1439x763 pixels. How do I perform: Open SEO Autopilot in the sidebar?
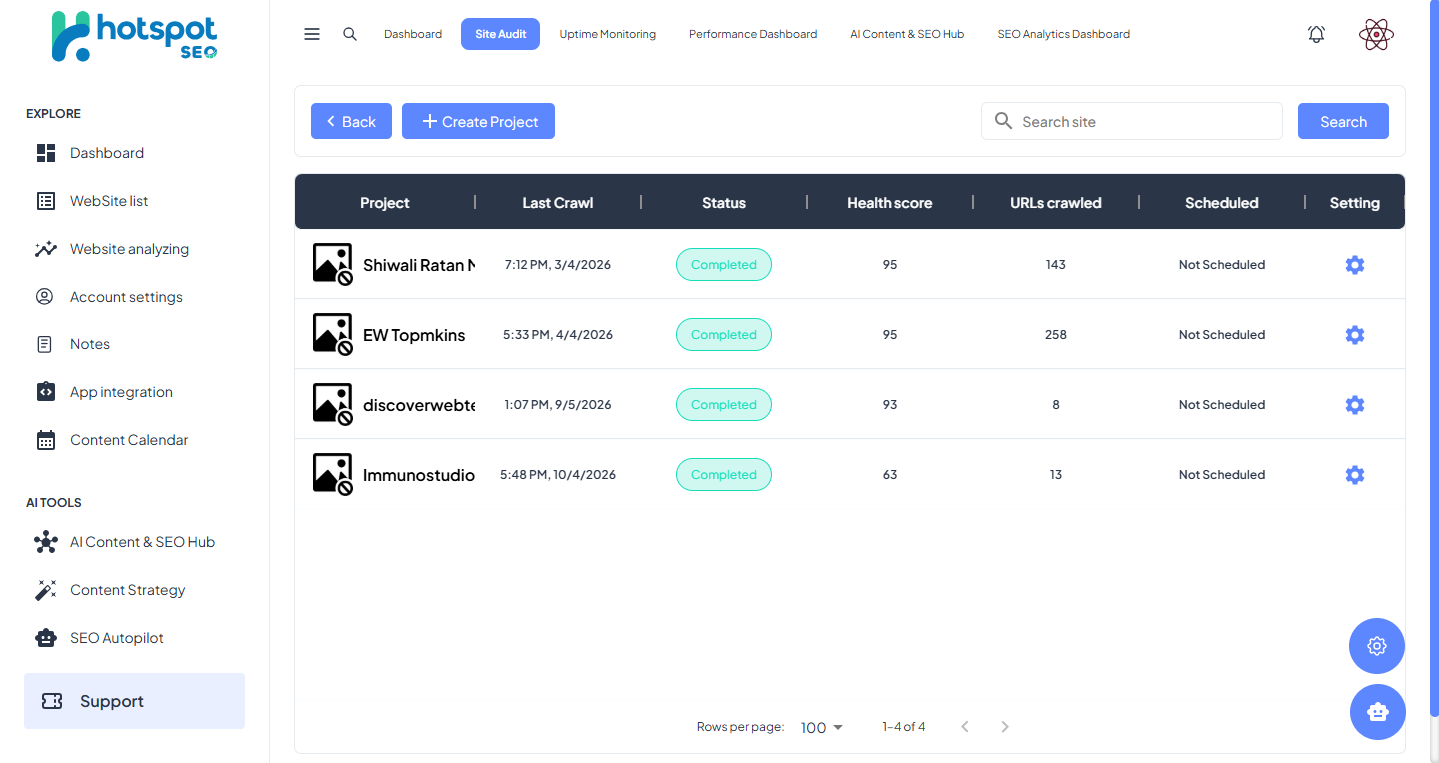[x=117, y=638]
